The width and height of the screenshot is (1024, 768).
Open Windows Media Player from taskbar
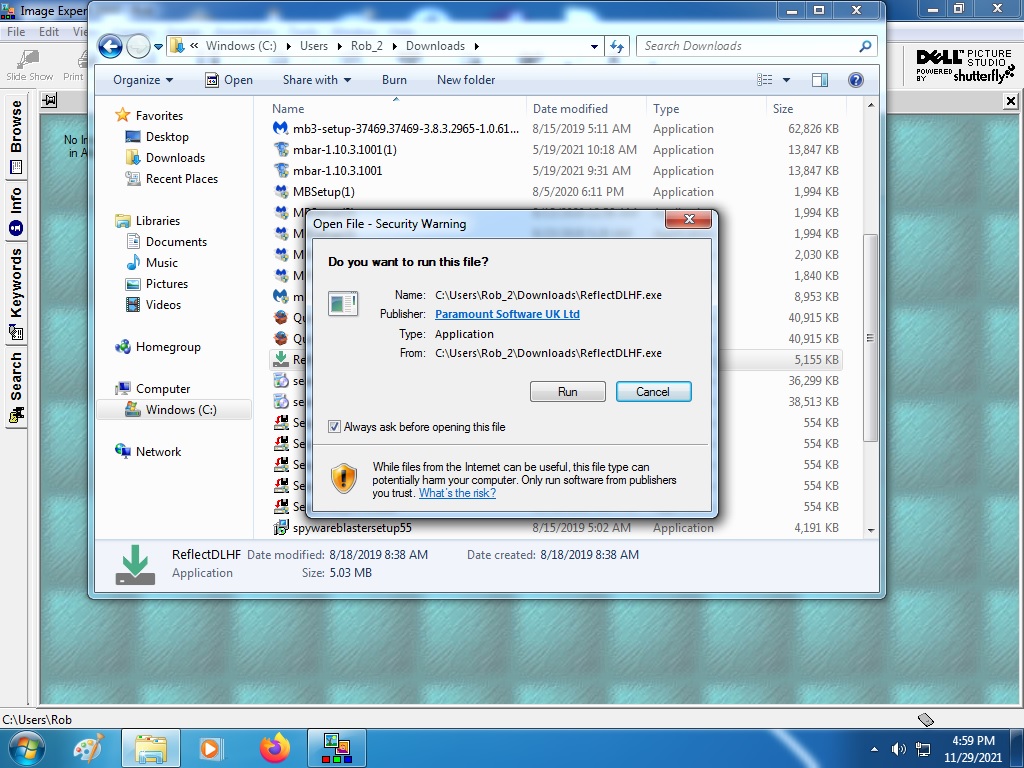coord(210,748)
